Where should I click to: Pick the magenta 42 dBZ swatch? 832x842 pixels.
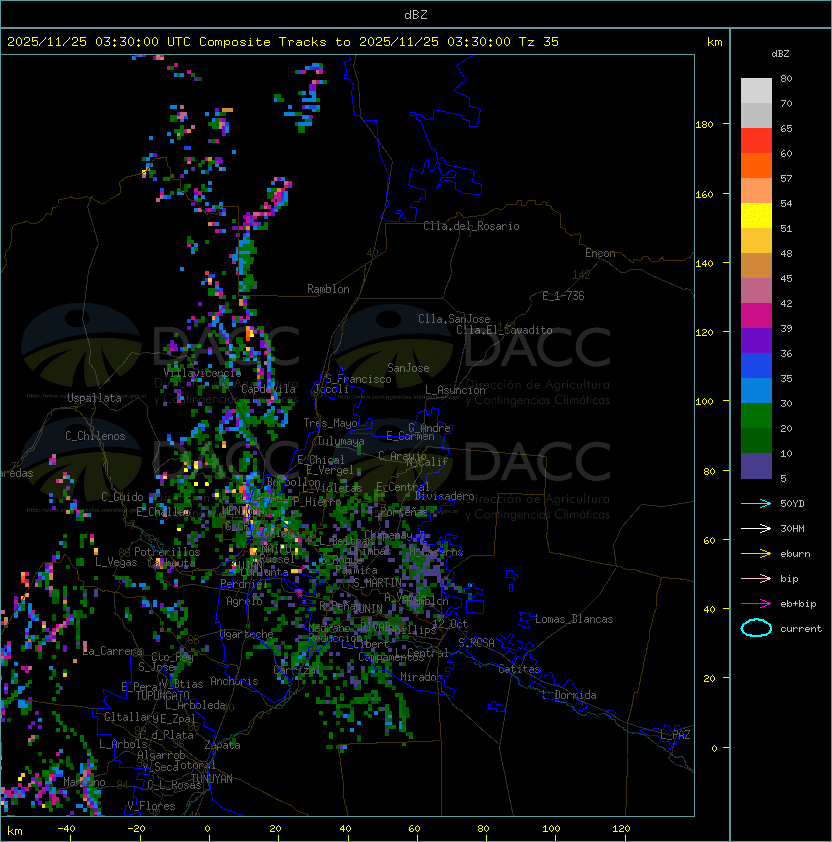pos(756,316)
